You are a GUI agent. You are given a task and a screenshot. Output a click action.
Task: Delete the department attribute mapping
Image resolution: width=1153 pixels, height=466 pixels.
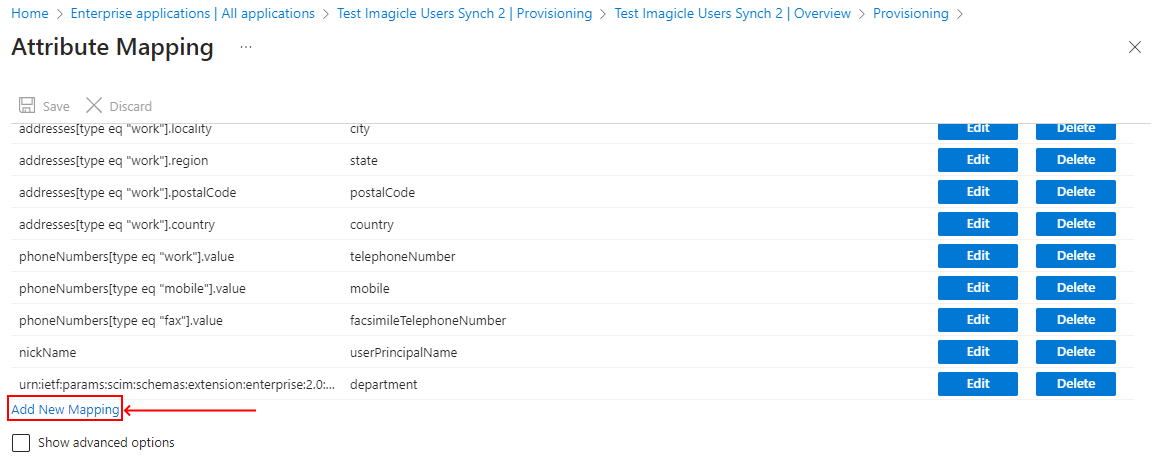click(1075, 384)
